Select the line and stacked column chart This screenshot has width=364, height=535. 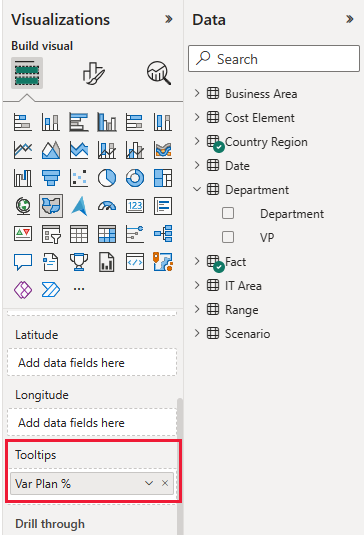pos(107,150)
